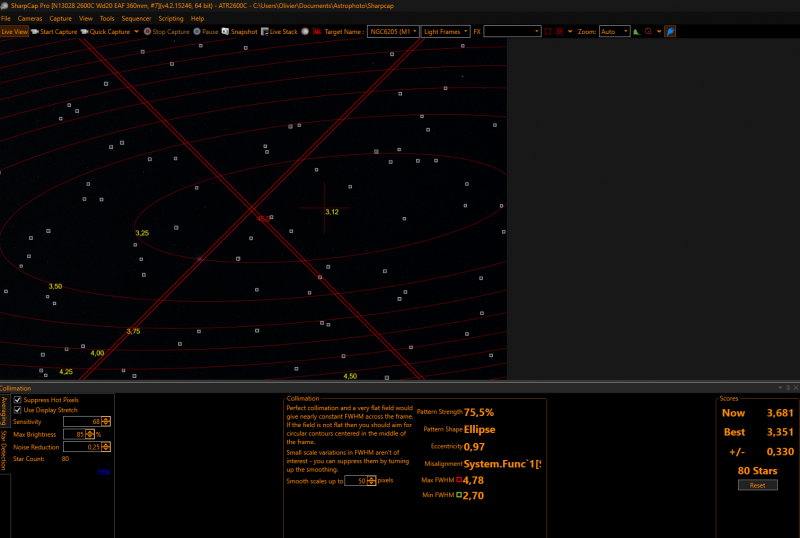Screen dimensions: 800x538
Task: Click the Max Brightness value field
Action: pyautogui.click(x=74, y=434)
